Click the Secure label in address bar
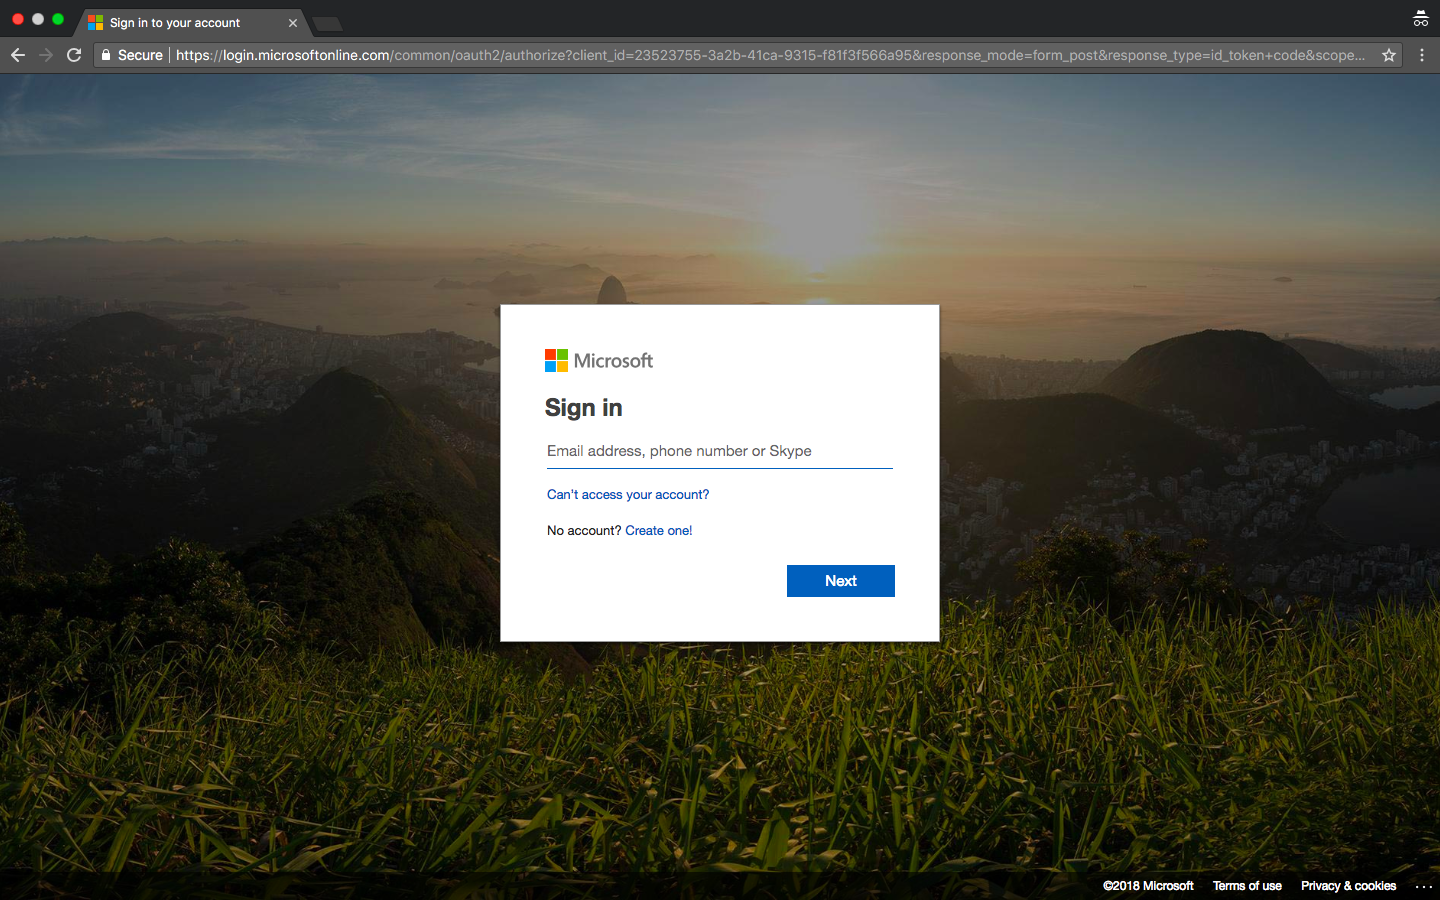Viewport: 1440px width, 900px height. click(140, 55)
